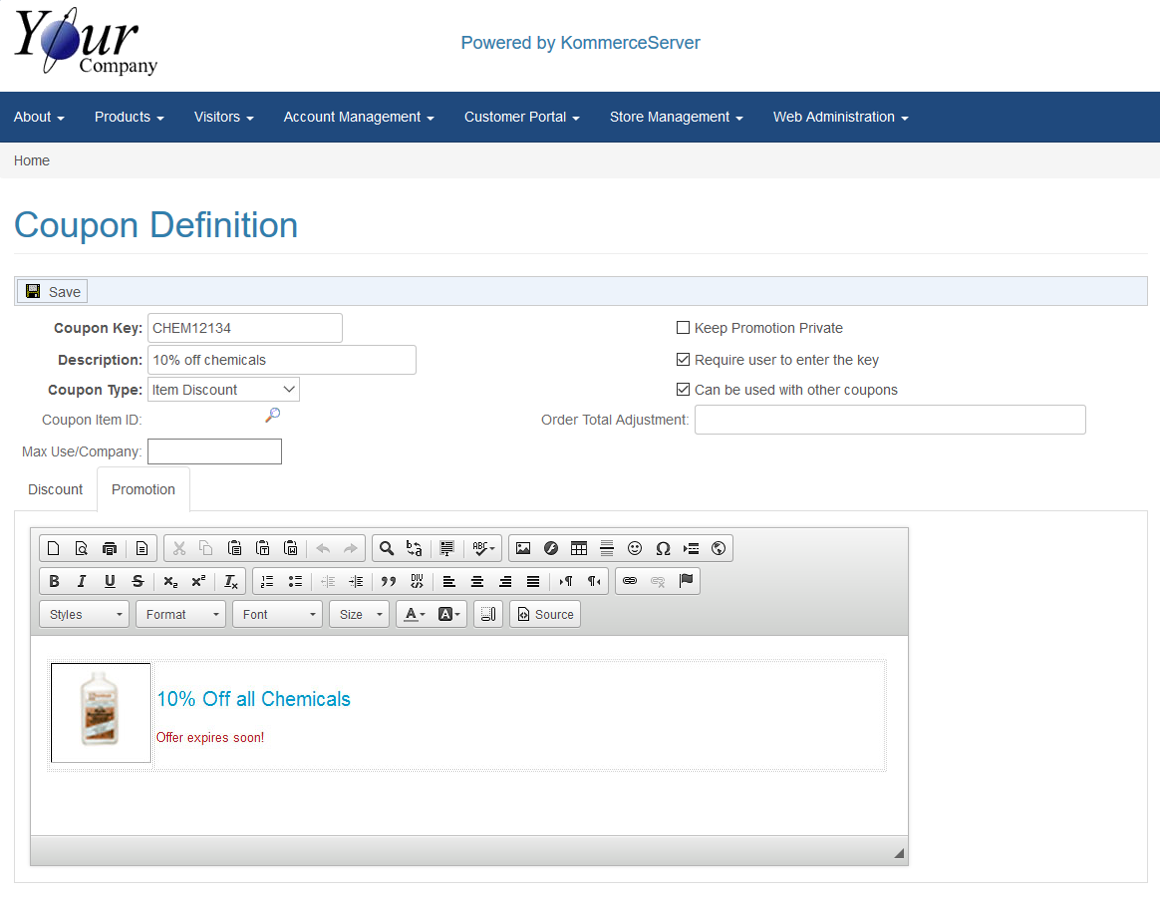Switch to the Discount tab
The height and width of the screenshot is (898, 1160).
coord(55,489)
